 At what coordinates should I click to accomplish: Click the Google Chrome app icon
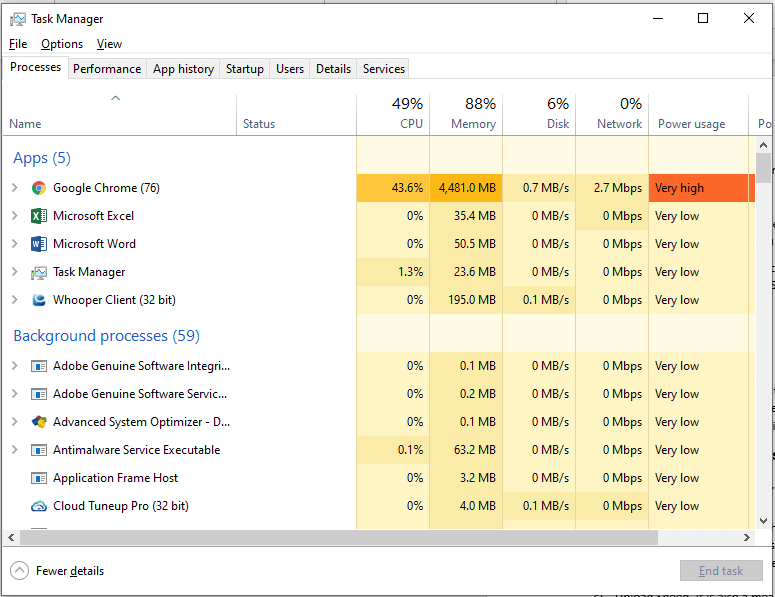(39, 188)
